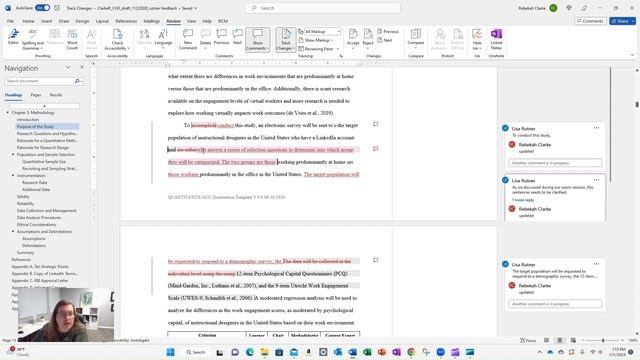Go to Previous comment in Comments group
This screenshot has height=360, width=640.
pos(221,37)
